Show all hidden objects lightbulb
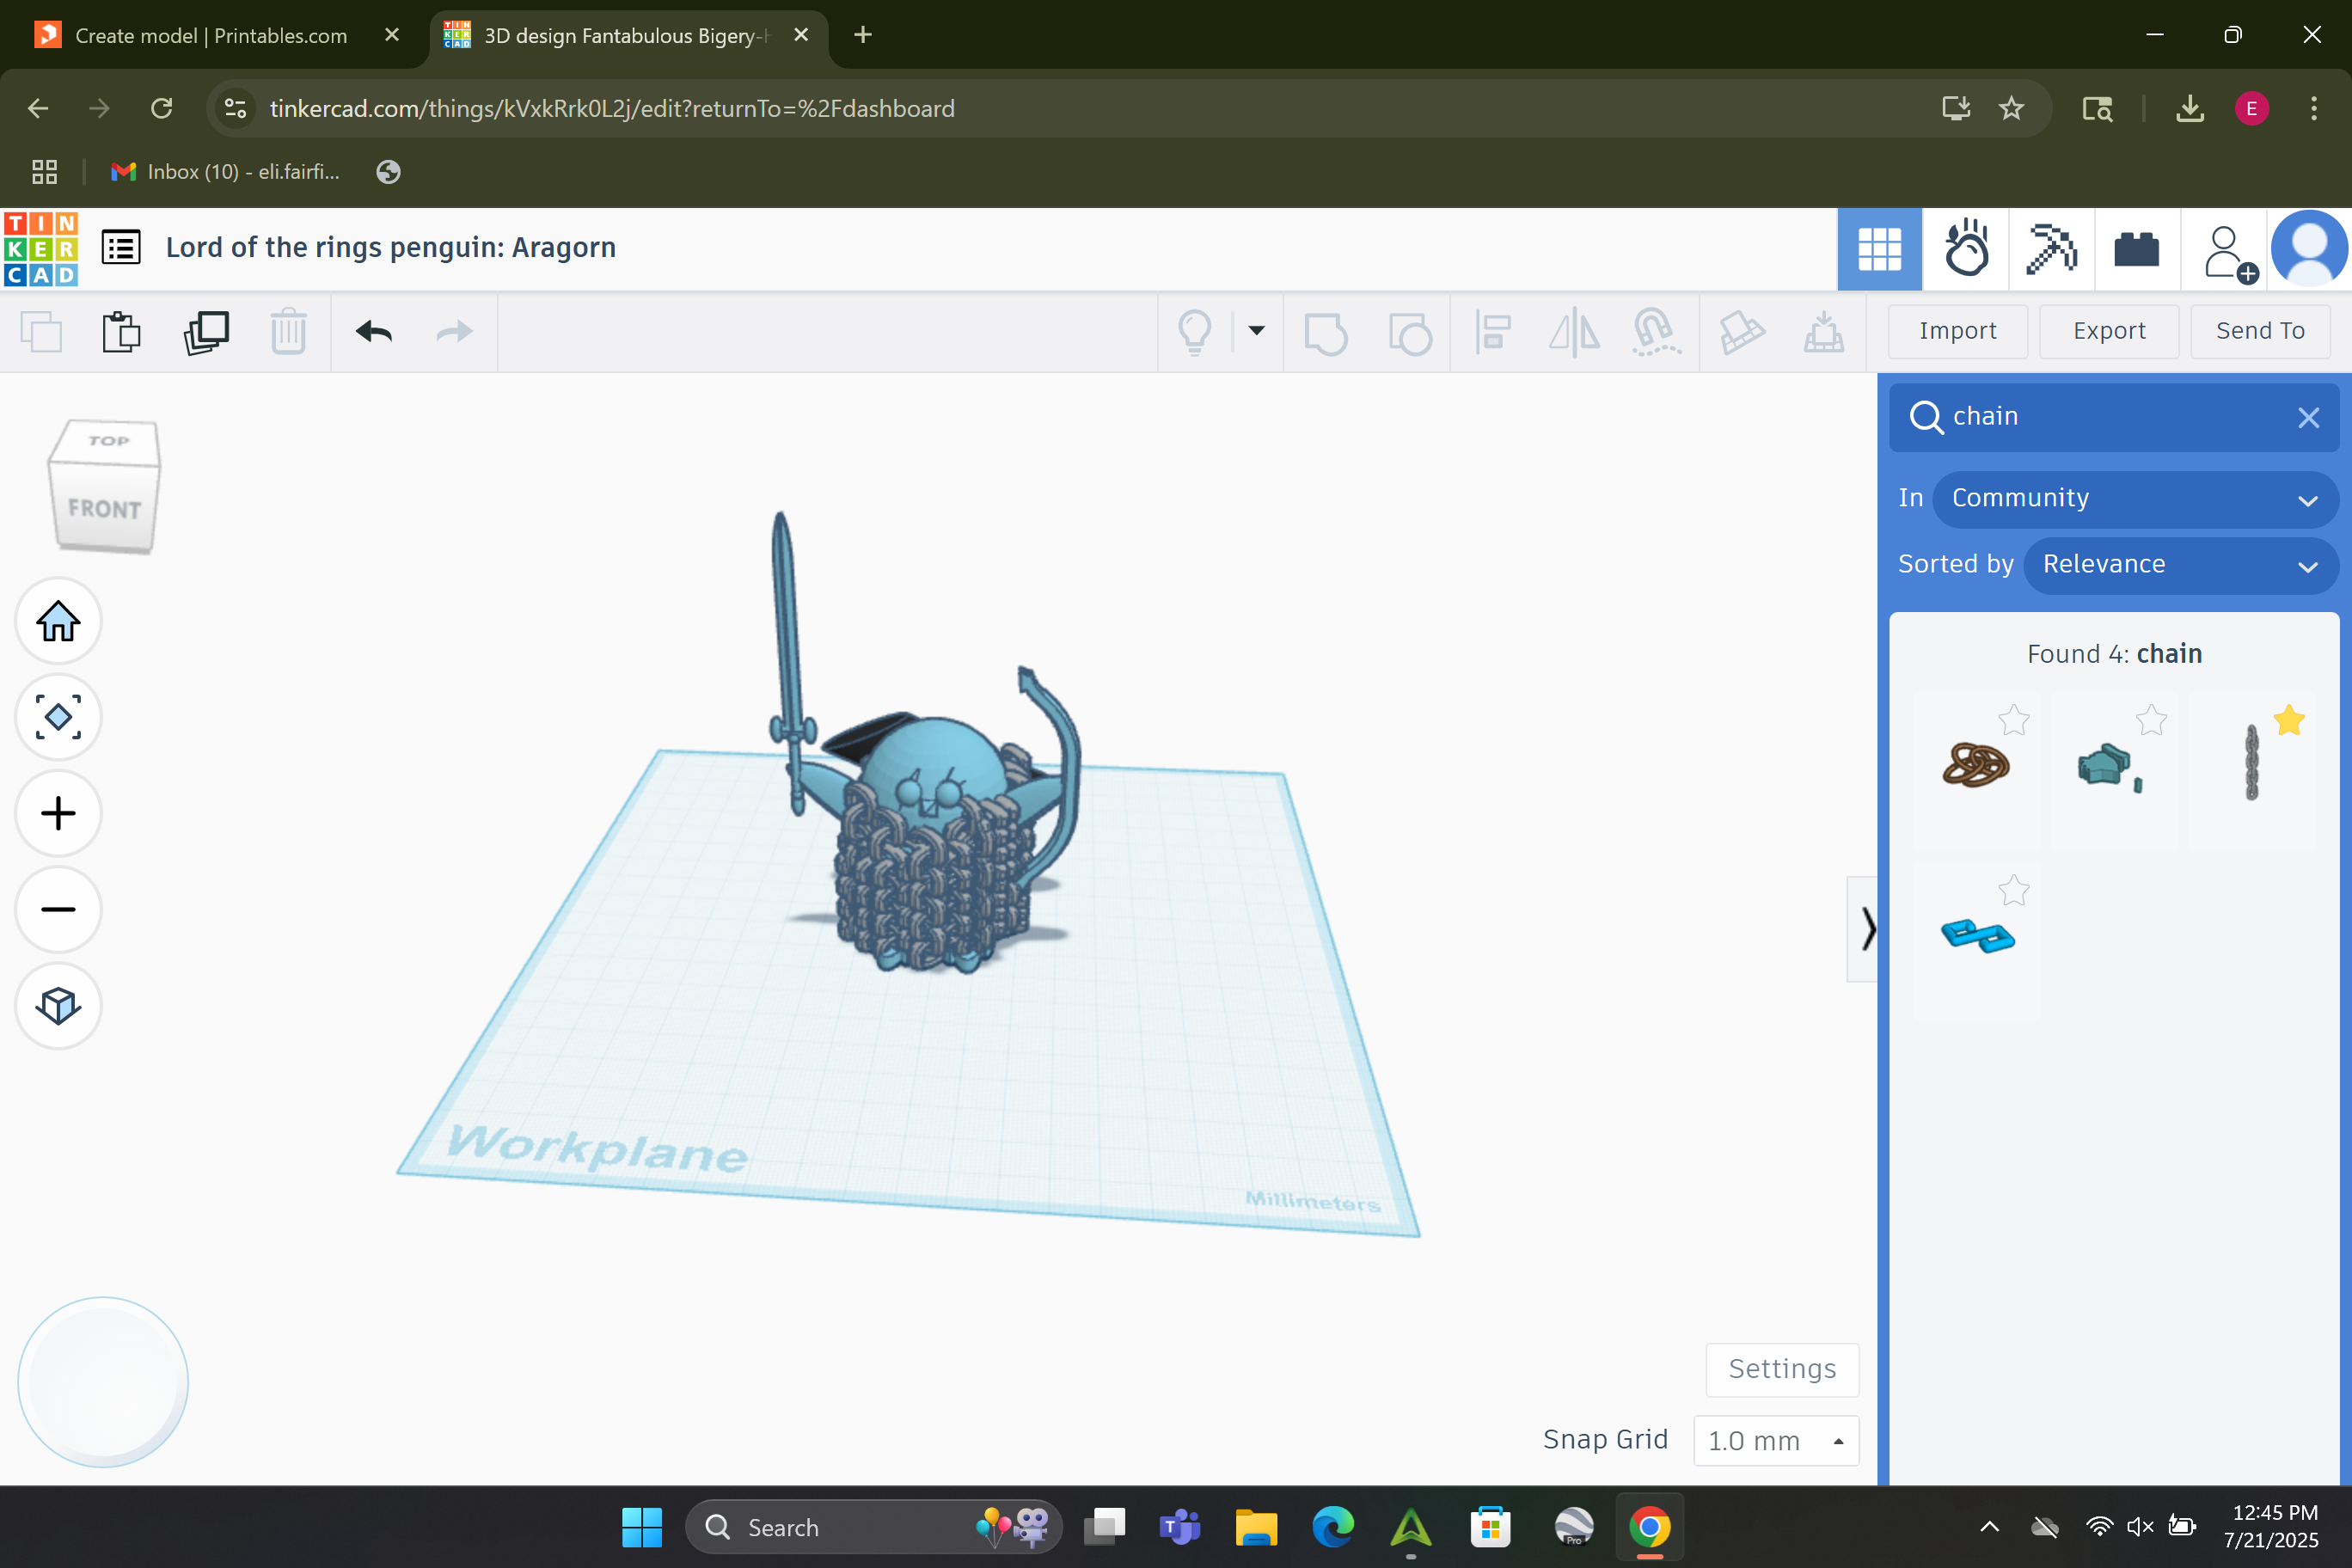 point(1195,332)
